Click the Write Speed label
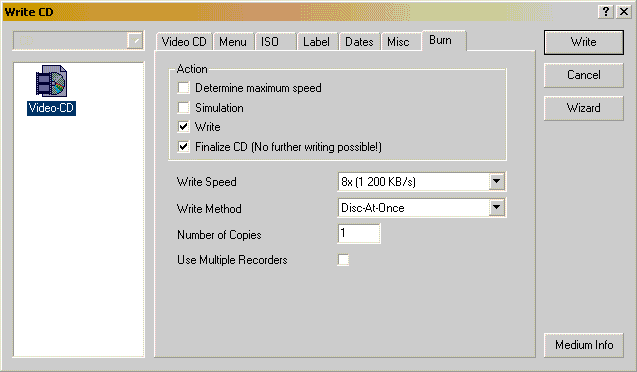Viewport: 637px width, 372px height. point(206,182)
